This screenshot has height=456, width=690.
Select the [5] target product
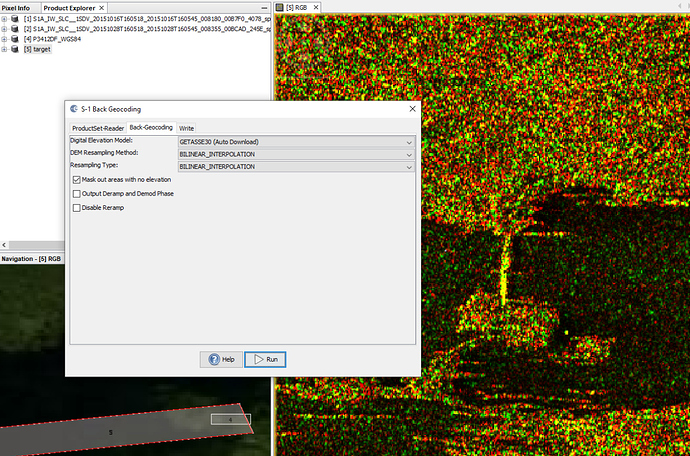[37, 49]
